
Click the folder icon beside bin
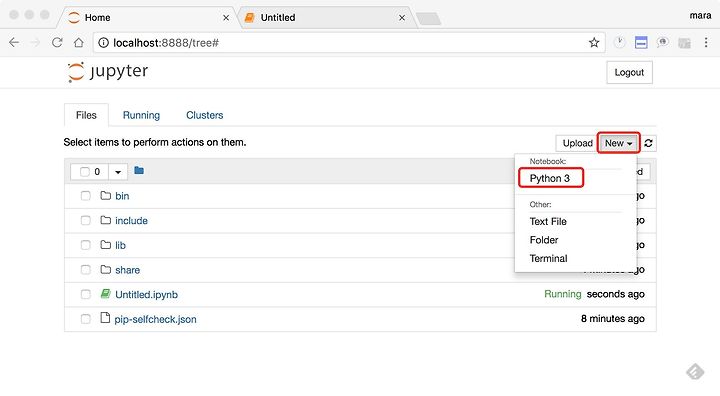106,195
